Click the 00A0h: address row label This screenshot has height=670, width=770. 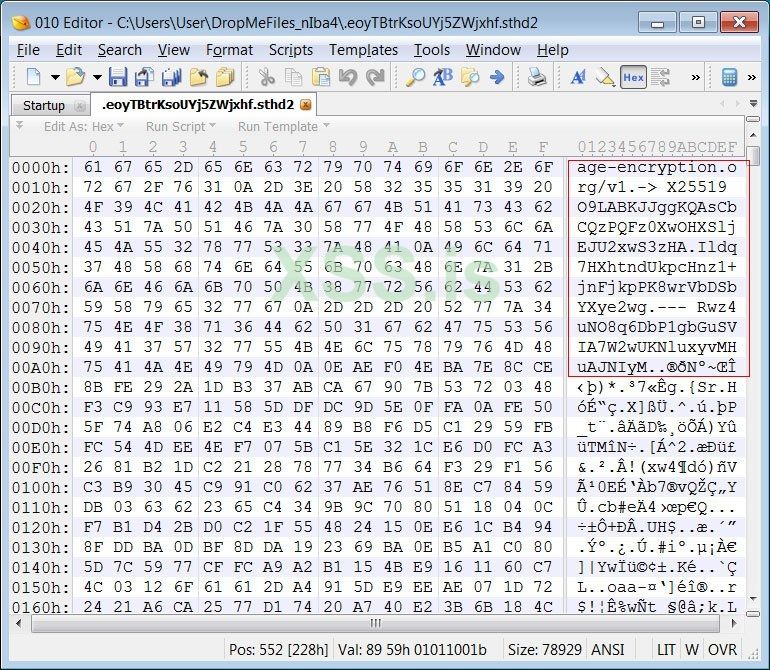click(x=41, y=368)
